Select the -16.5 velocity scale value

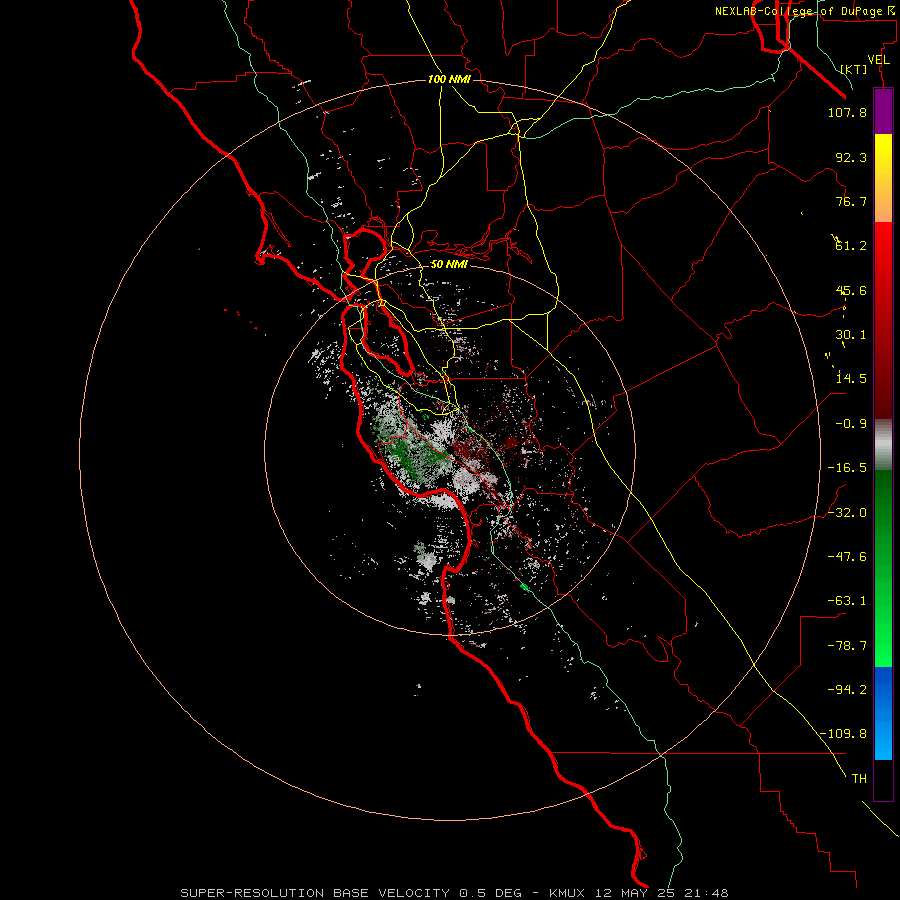click(847, 468)
